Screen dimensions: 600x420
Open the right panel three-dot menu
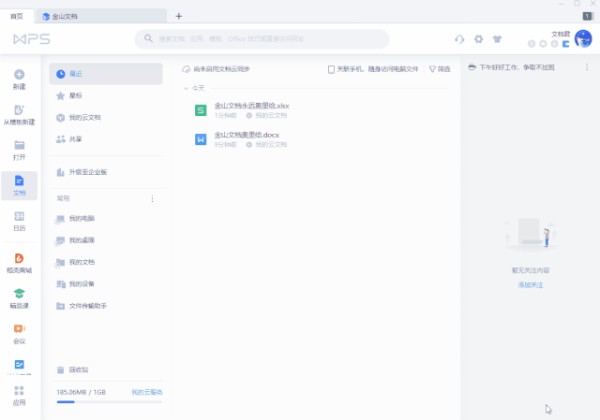click(x=587, y=67)
